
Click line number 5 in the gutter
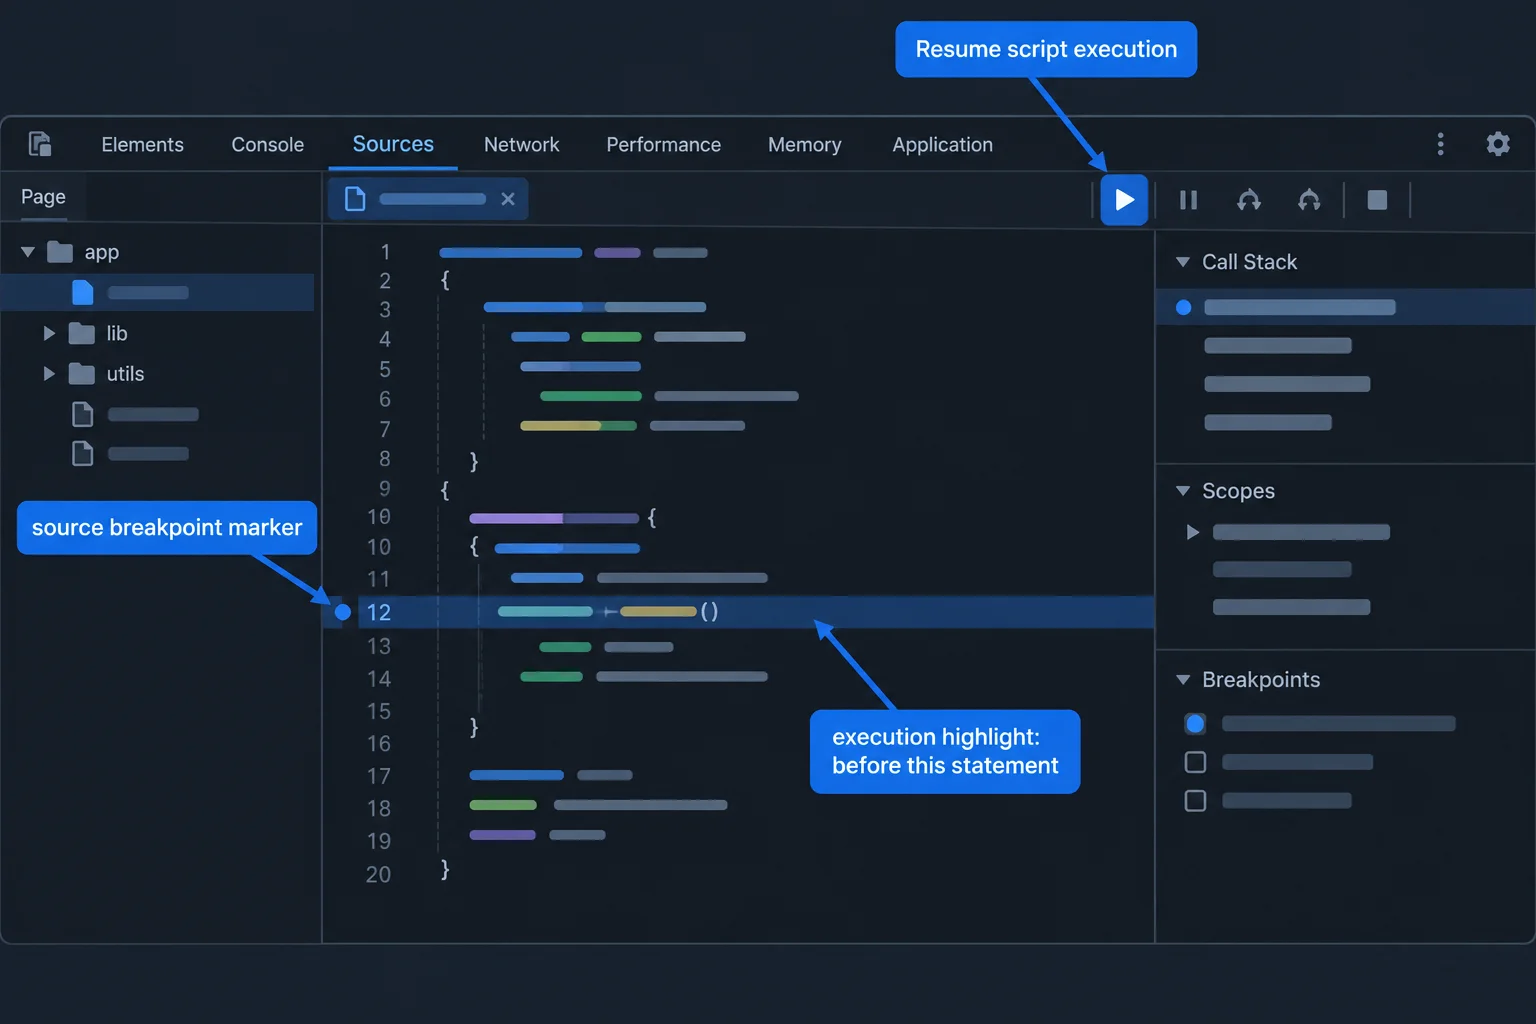coord(385,370)
